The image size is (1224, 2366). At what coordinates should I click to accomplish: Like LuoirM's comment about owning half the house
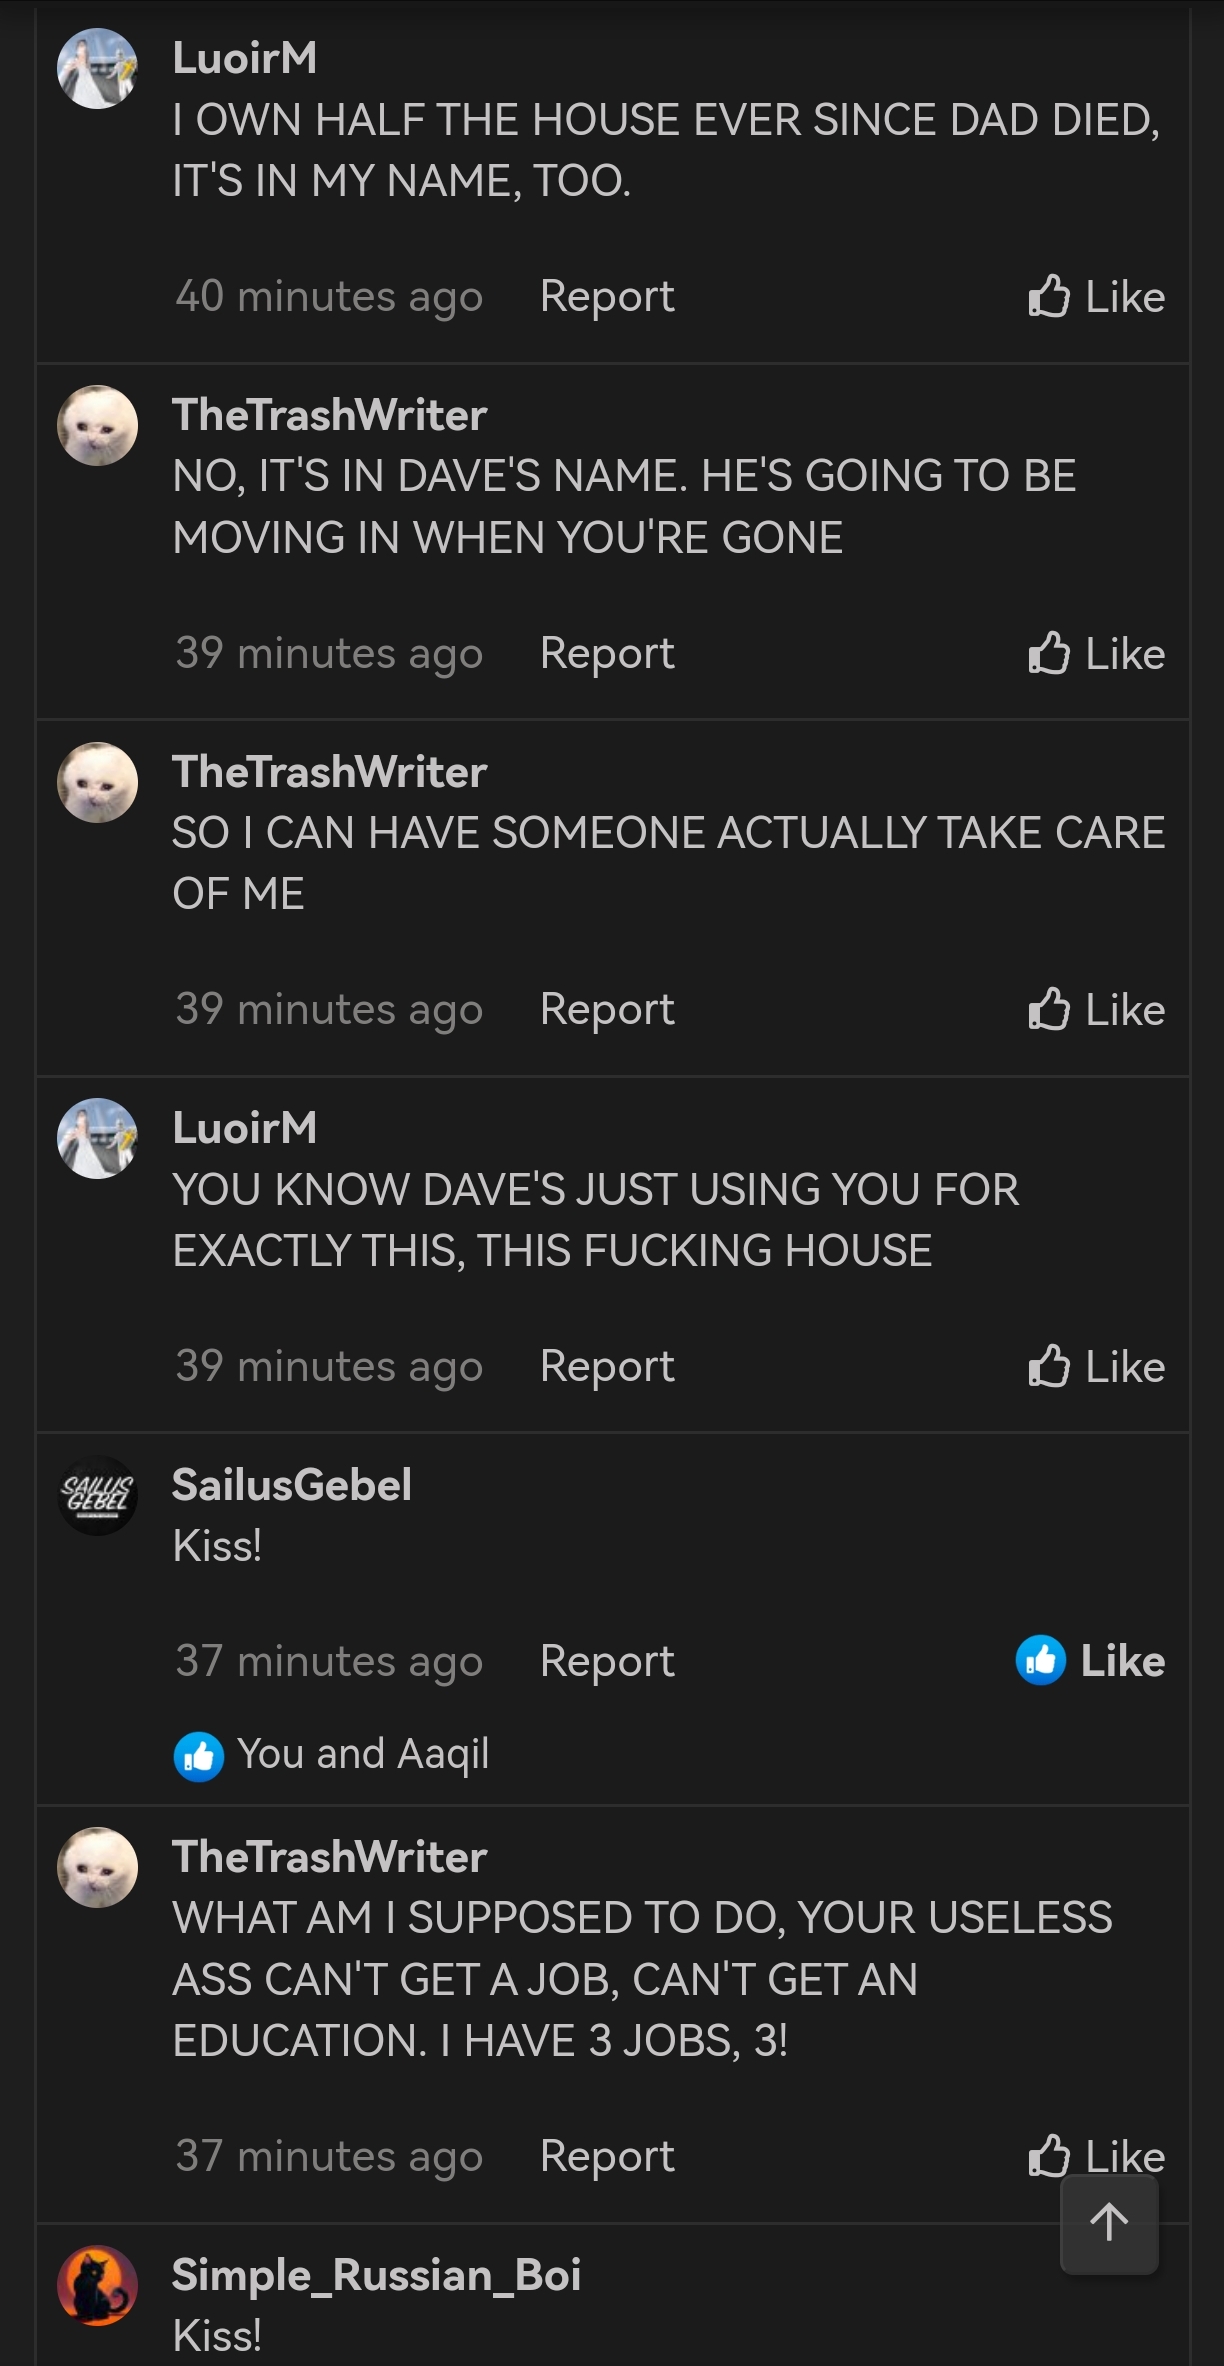coord(1096,297)
